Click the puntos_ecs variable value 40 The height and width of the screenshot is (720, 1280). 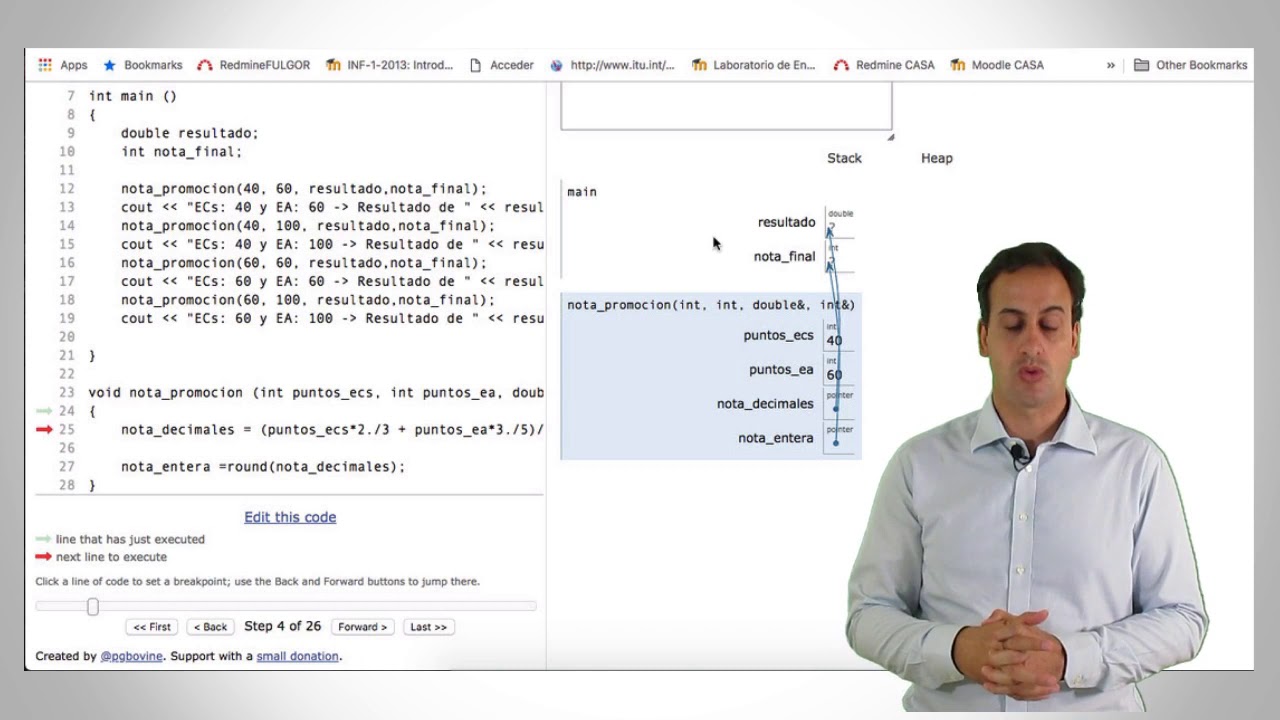click(x=834, y=341)
